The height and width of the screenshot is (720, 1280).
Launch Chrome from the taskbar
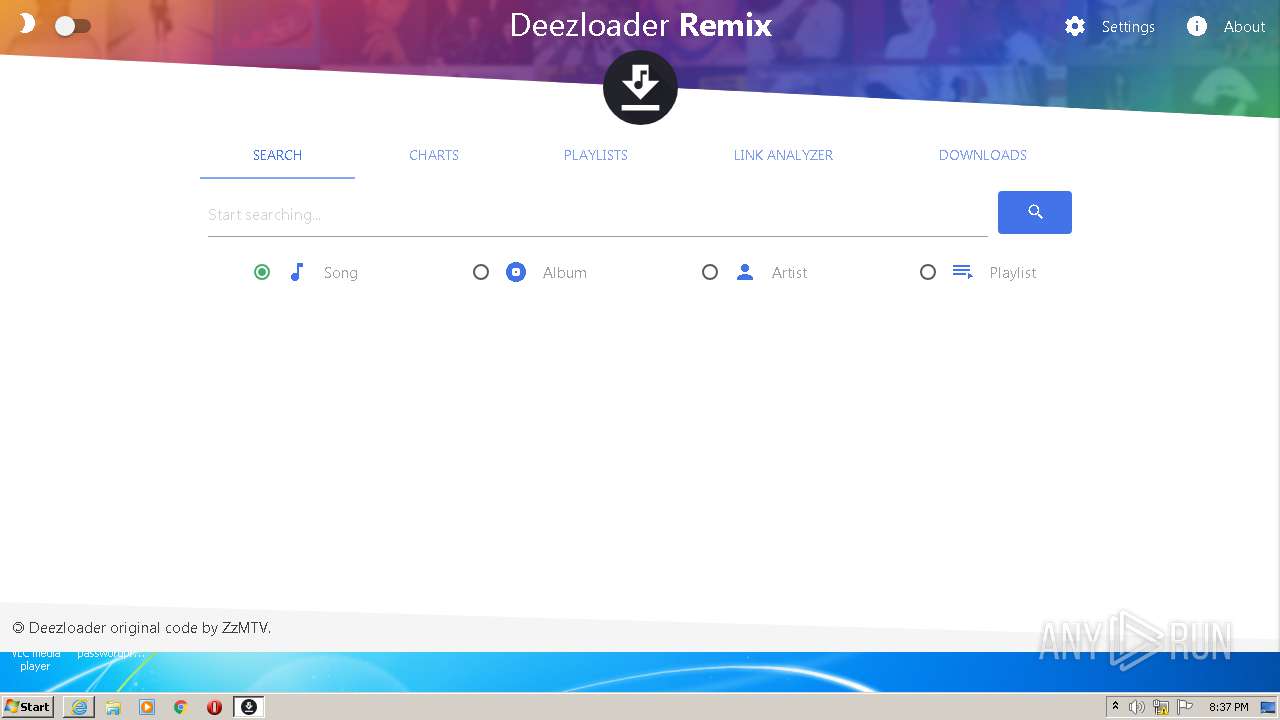(181, 707)
